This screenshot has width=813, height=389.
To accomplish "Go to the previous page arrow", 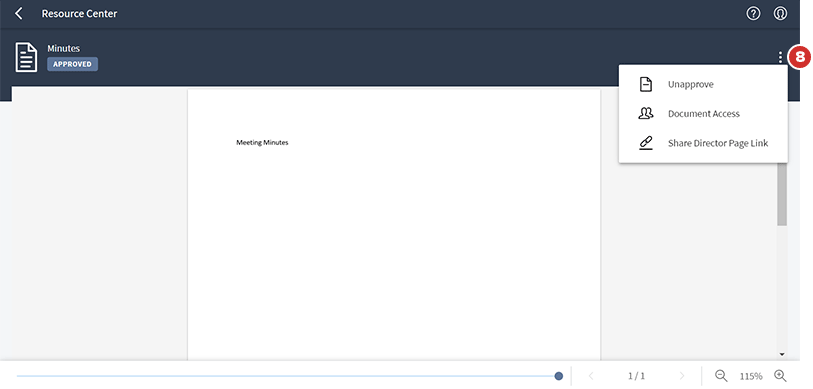I will 591,376.
